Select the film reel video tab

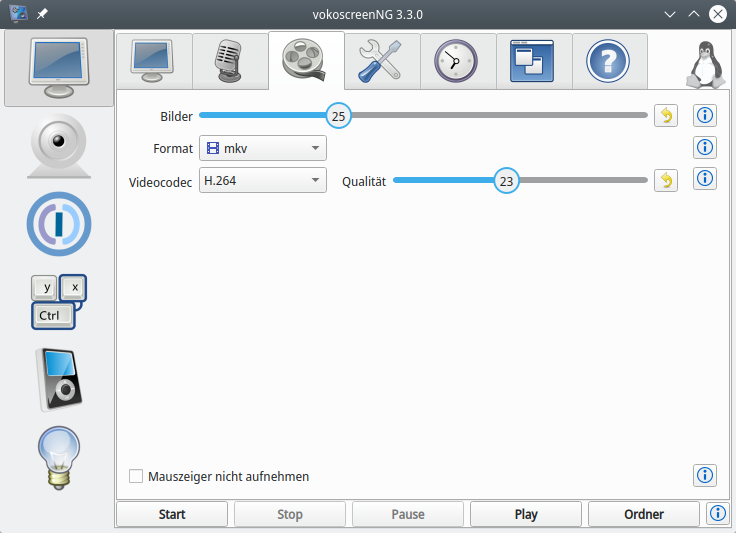(306, 61)
